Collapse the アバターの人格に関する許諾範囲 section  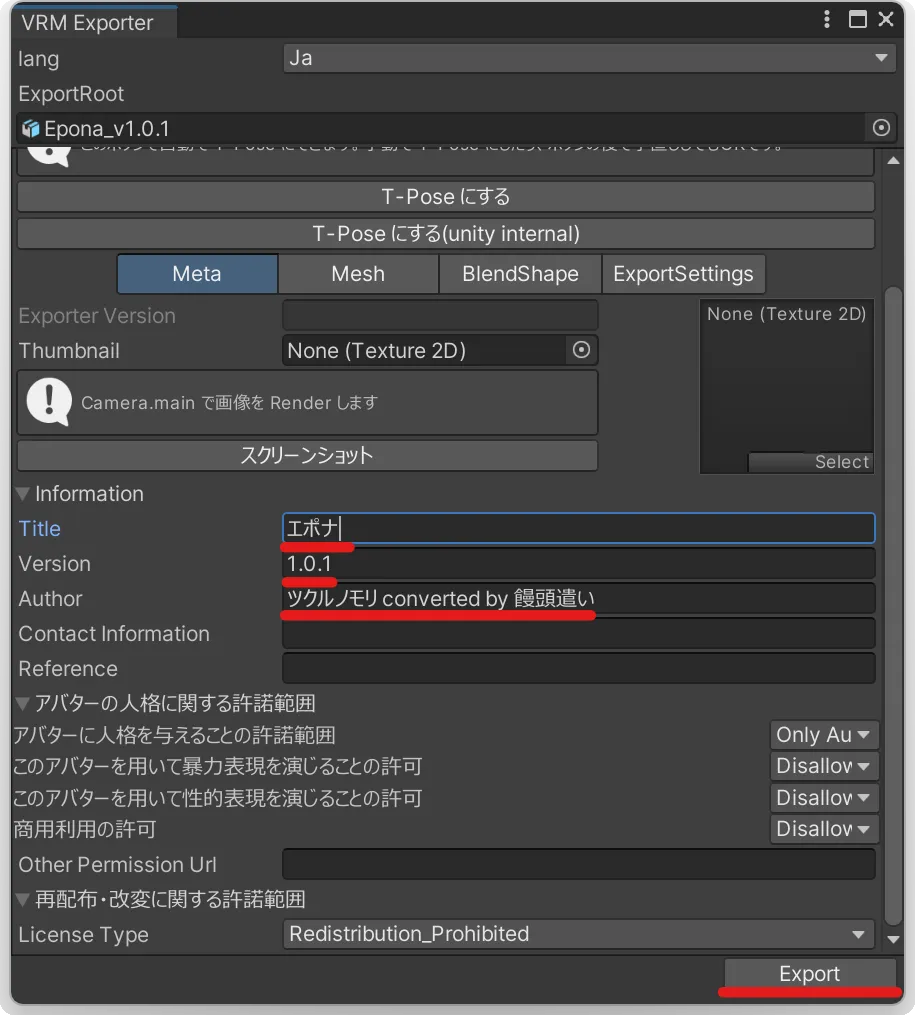pos(23,704)
